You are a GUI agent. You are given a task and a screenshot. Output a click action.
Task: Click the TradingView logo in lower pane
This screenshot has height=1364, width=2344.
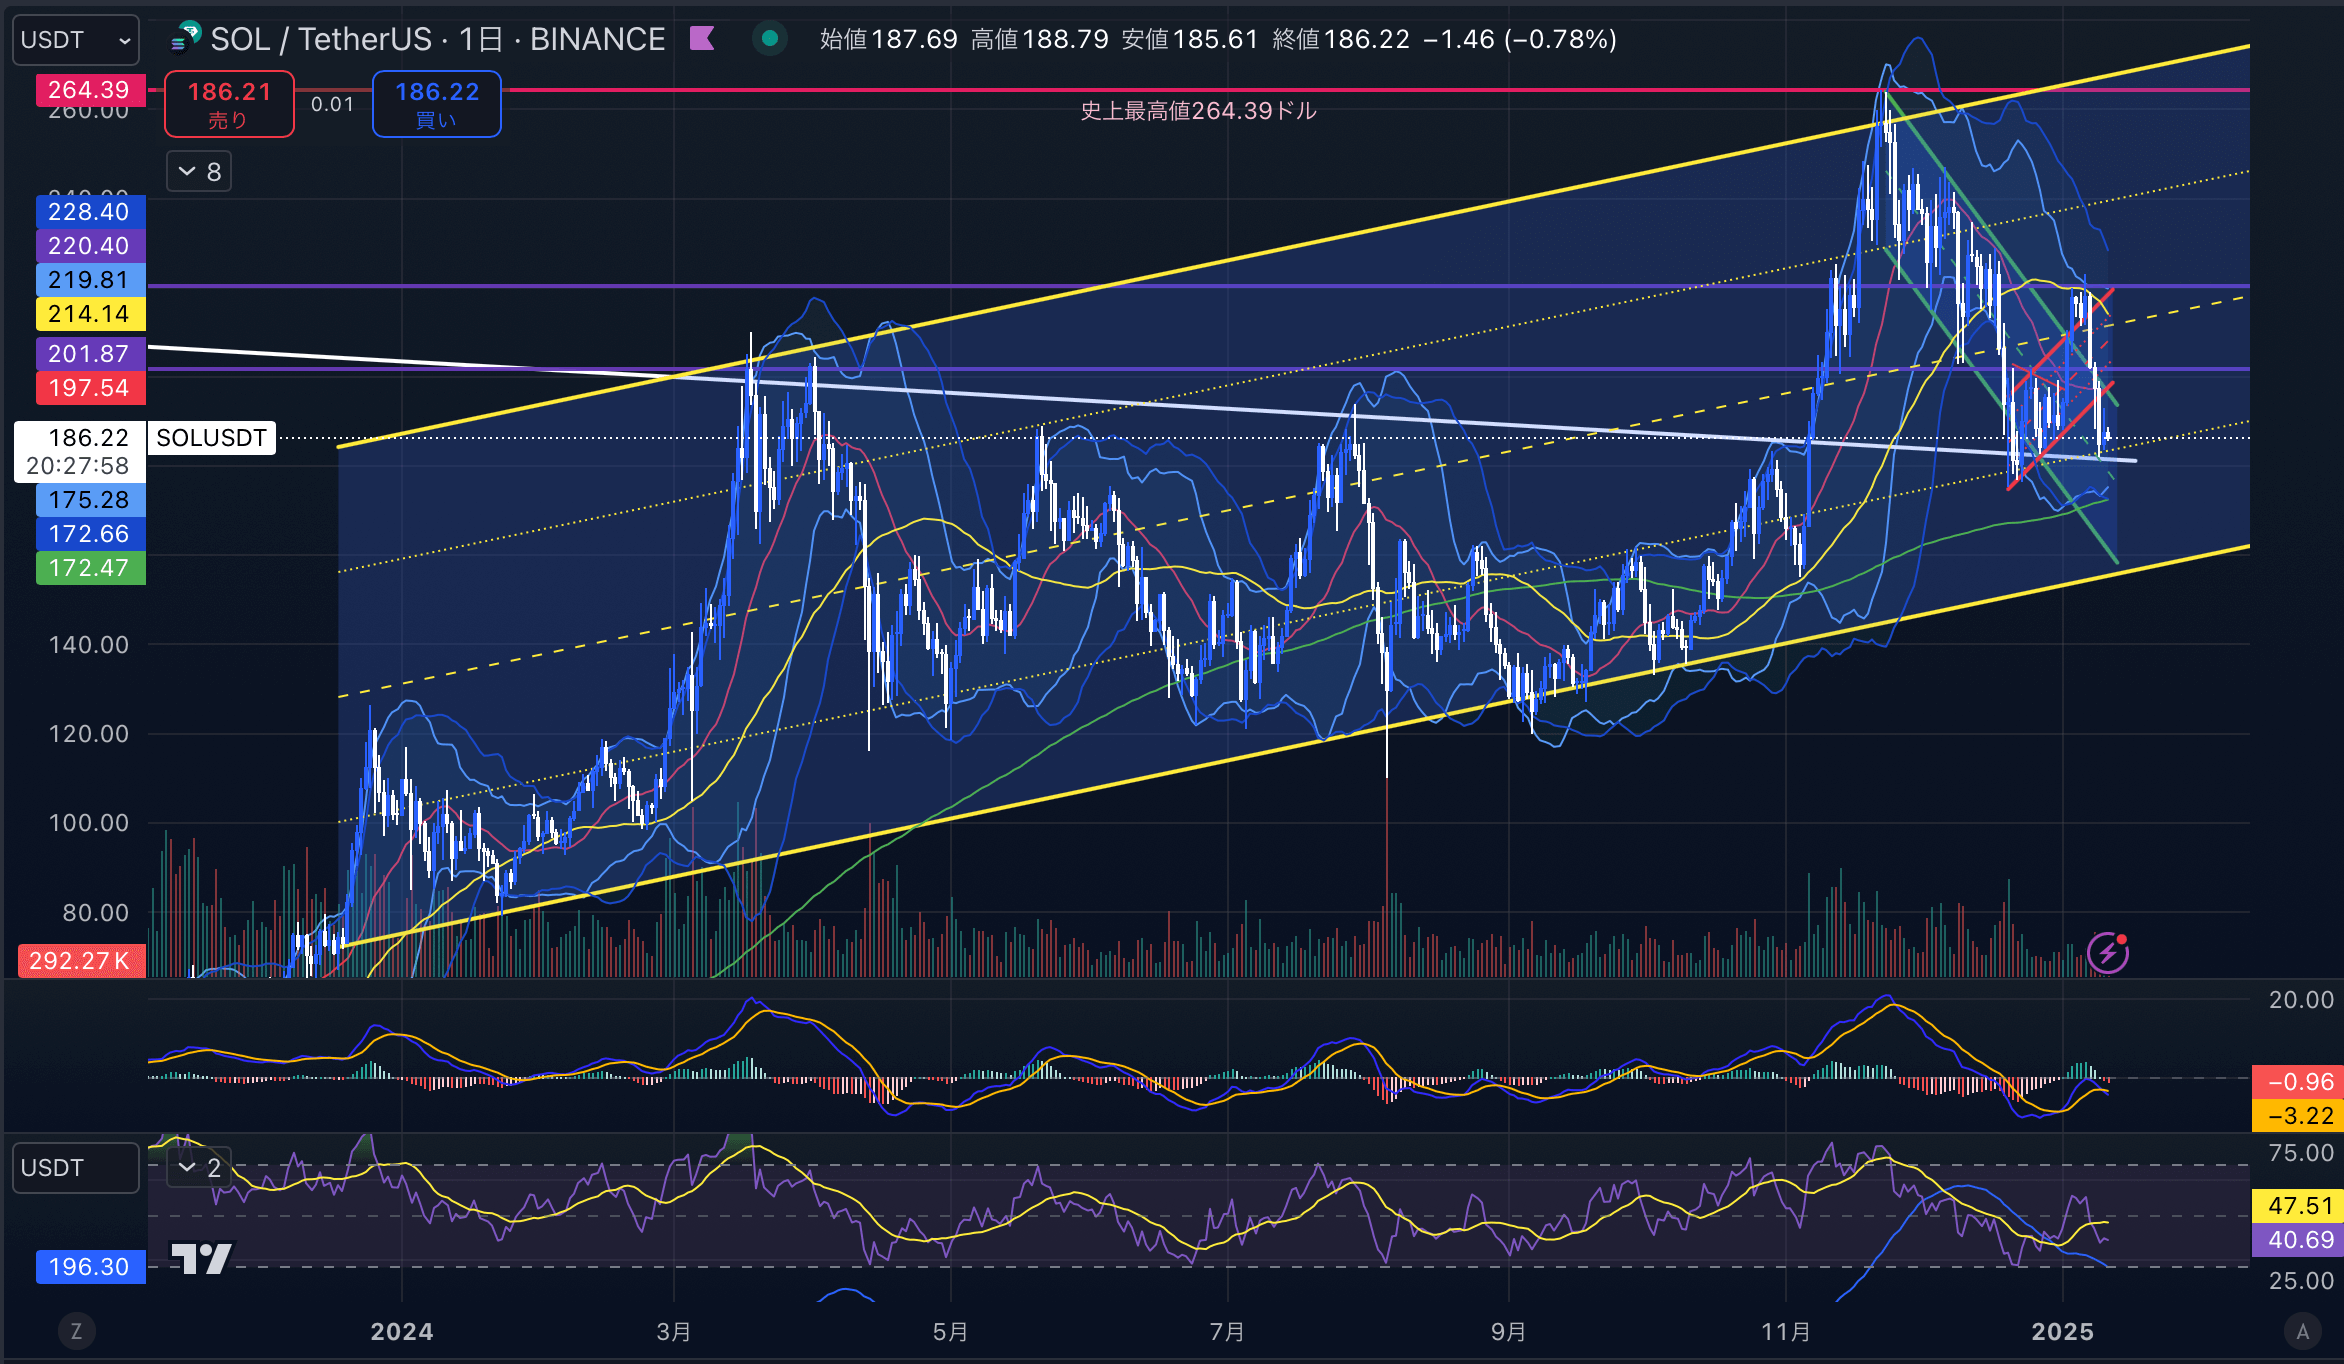point(201,1258)
